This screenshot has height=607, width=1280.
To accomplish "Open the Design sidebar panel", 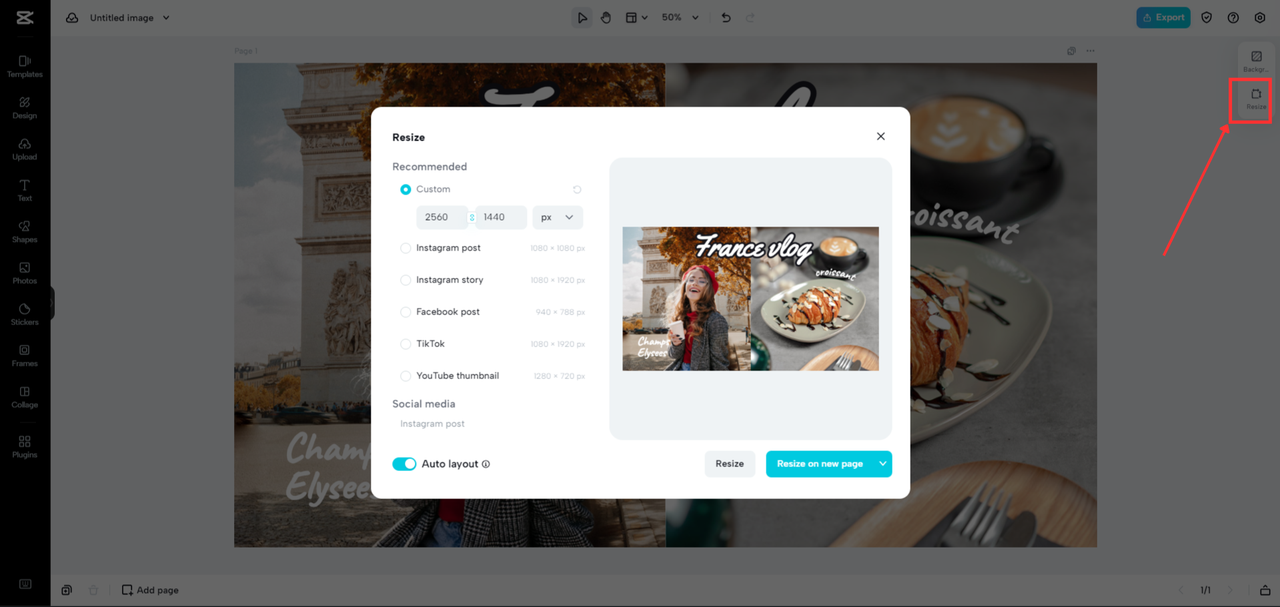I will point(25,108).
